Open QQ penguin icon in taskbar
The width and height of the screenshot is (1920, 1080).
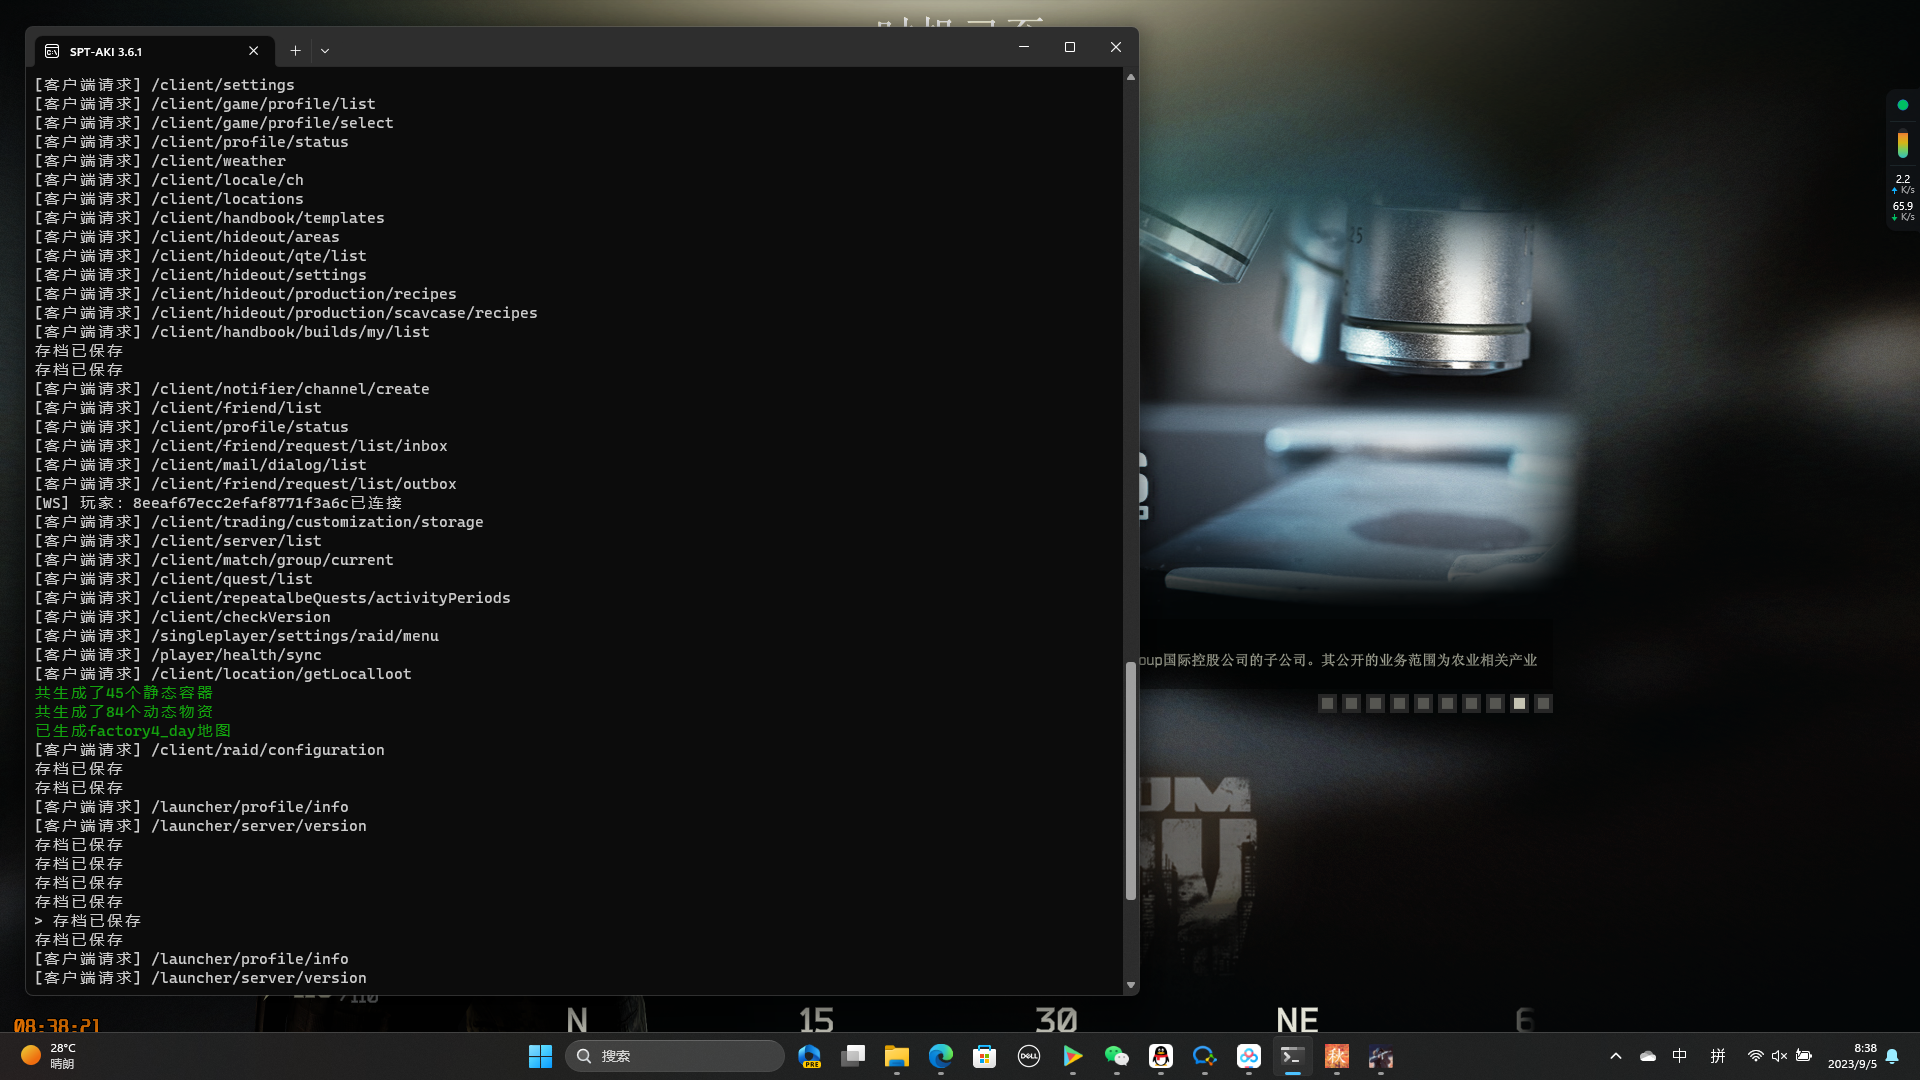pos(1160,1056)
